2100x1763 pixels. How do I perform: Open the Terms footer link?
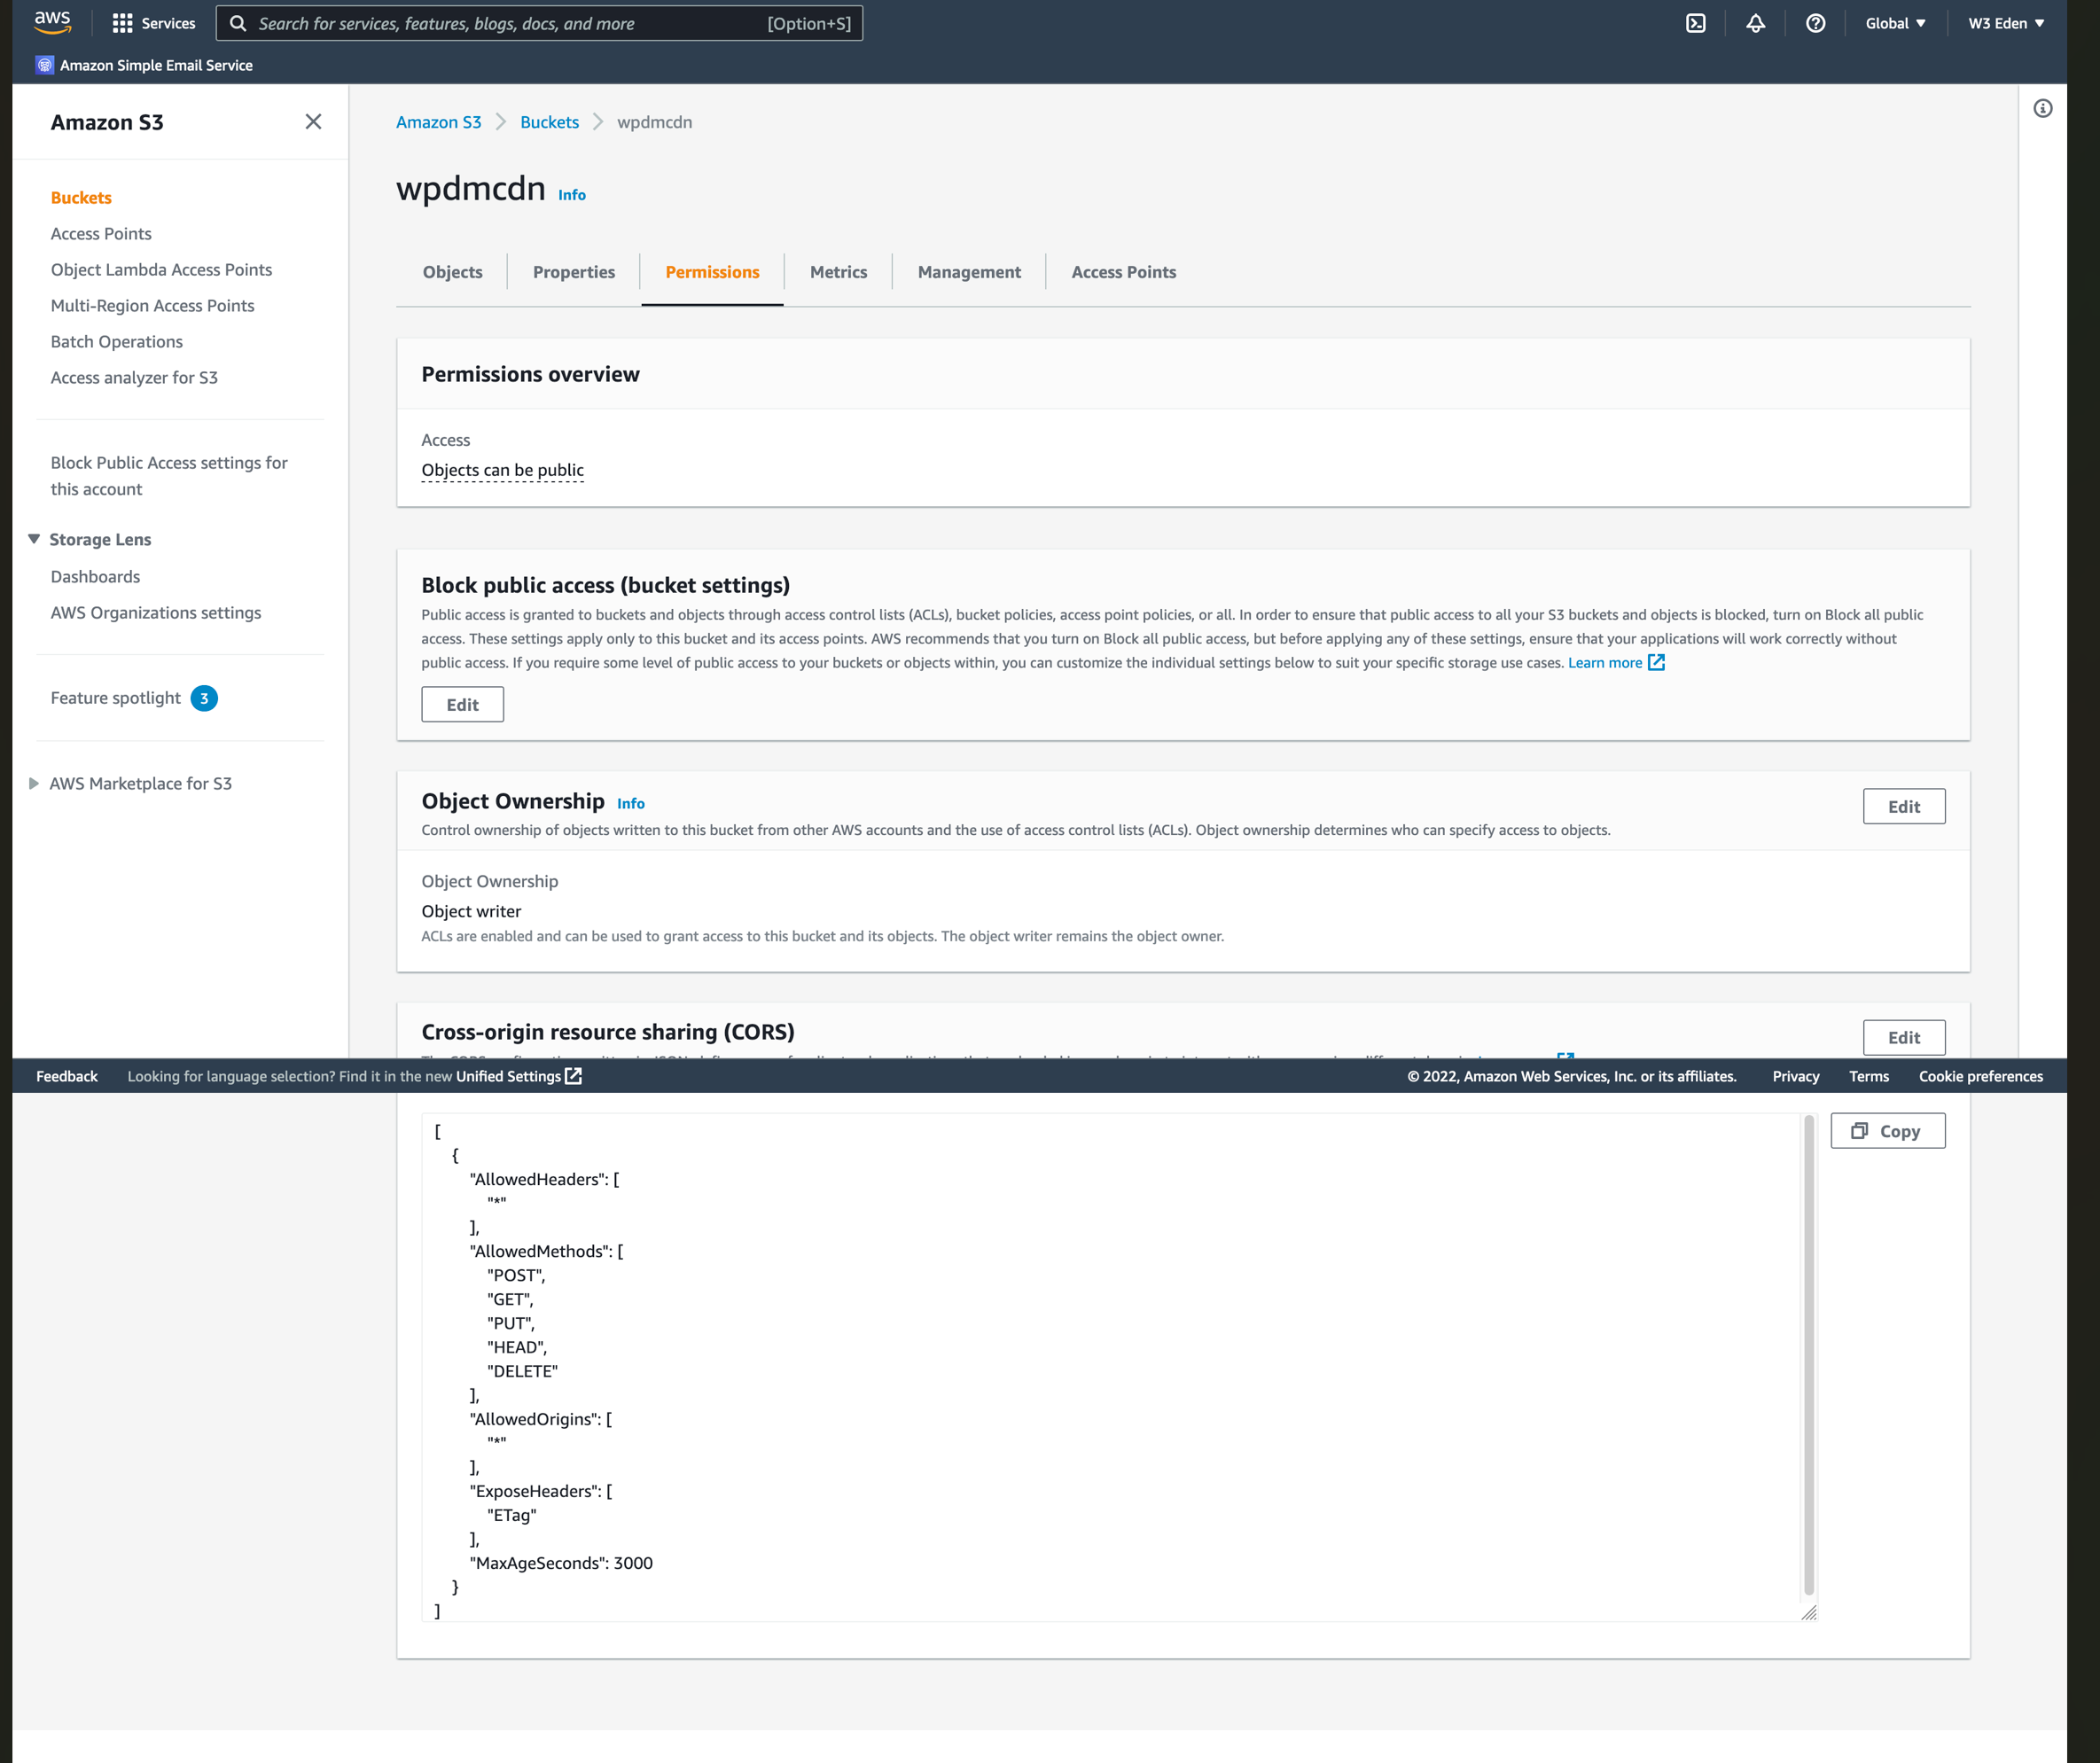tap(1869, 1076)
